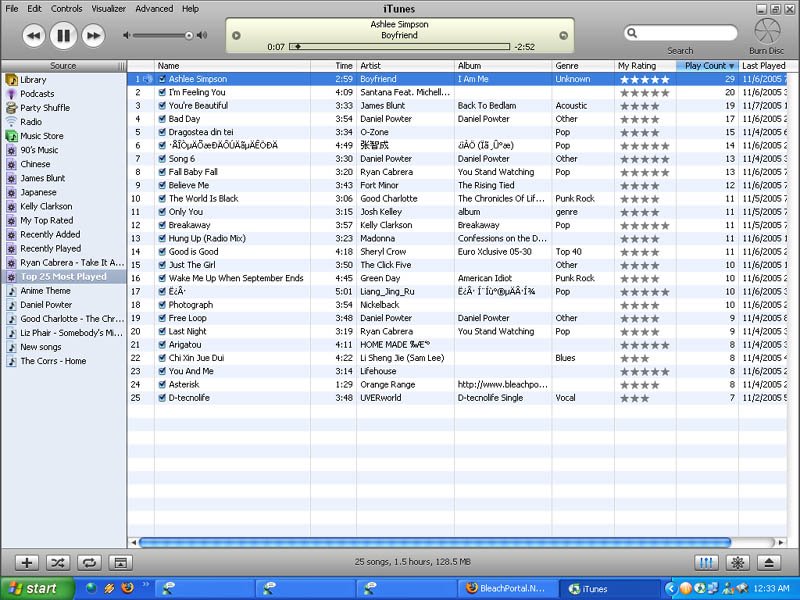Turn on the visualizer button
Screen dimensions: 800x600
tap(737, 563)
